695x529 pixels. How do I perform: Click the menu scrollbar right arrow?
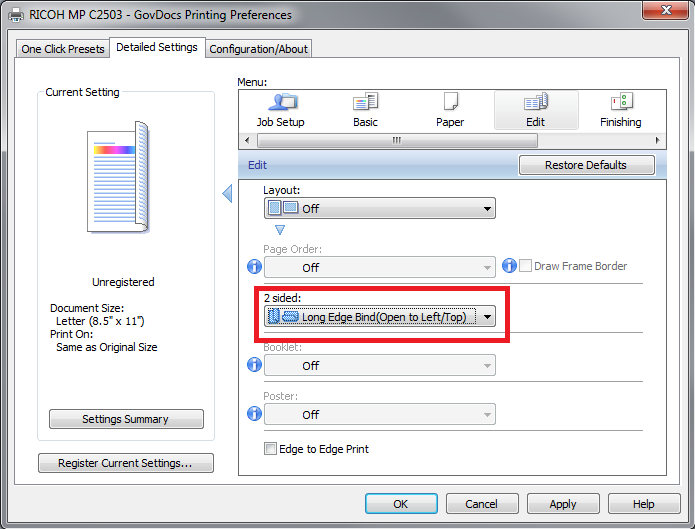click(x=658, y=141)
